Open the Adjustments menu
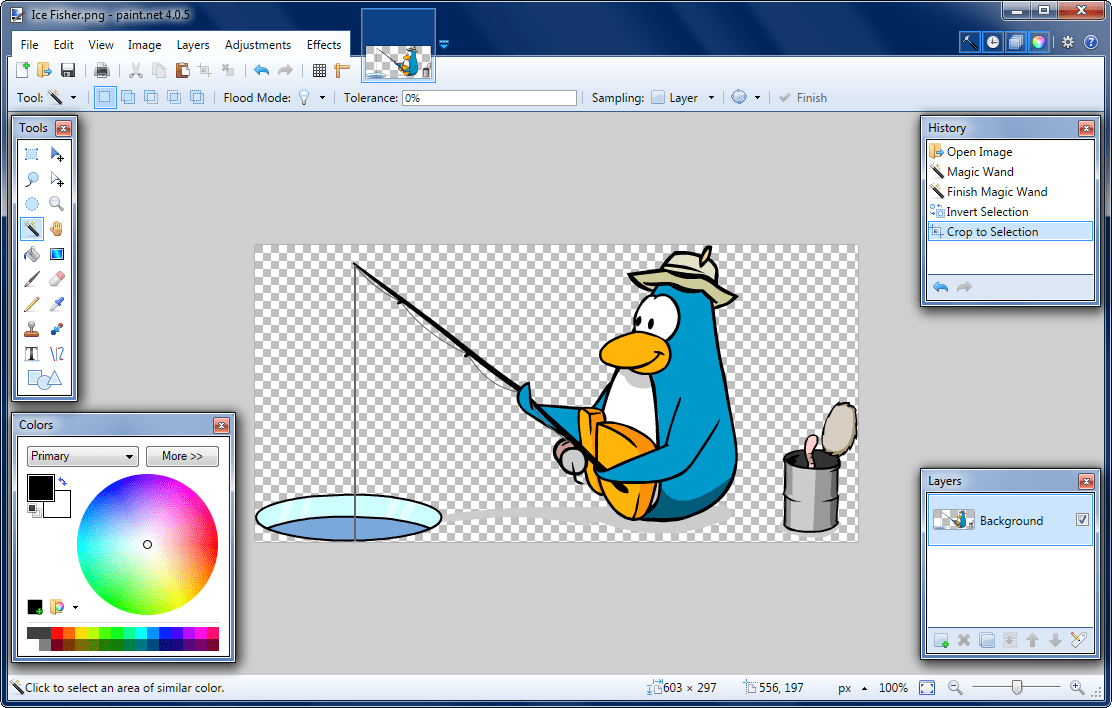Viewport: 1112px width, 708px height. click(258, 44)
